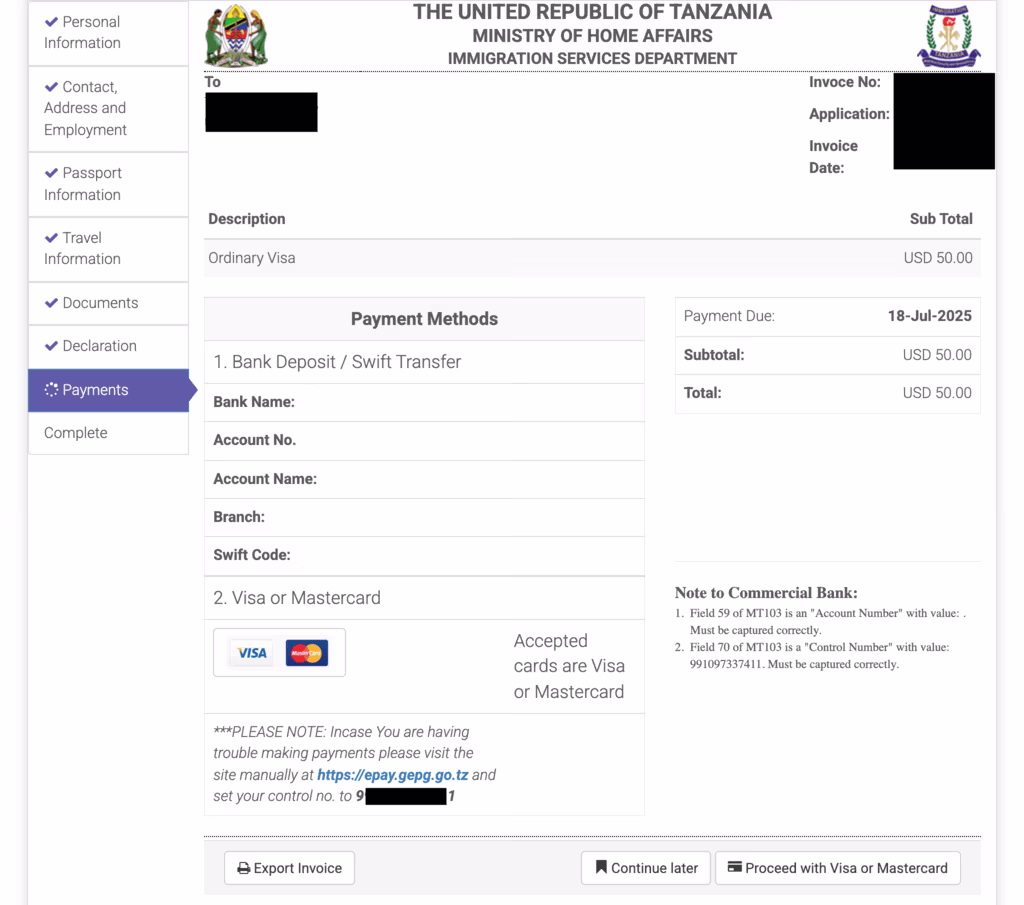1024x905 pixels.
Task: Proceed with Visa or Mastercard payment
Action: pyautogui.click(x=838, y=868)
